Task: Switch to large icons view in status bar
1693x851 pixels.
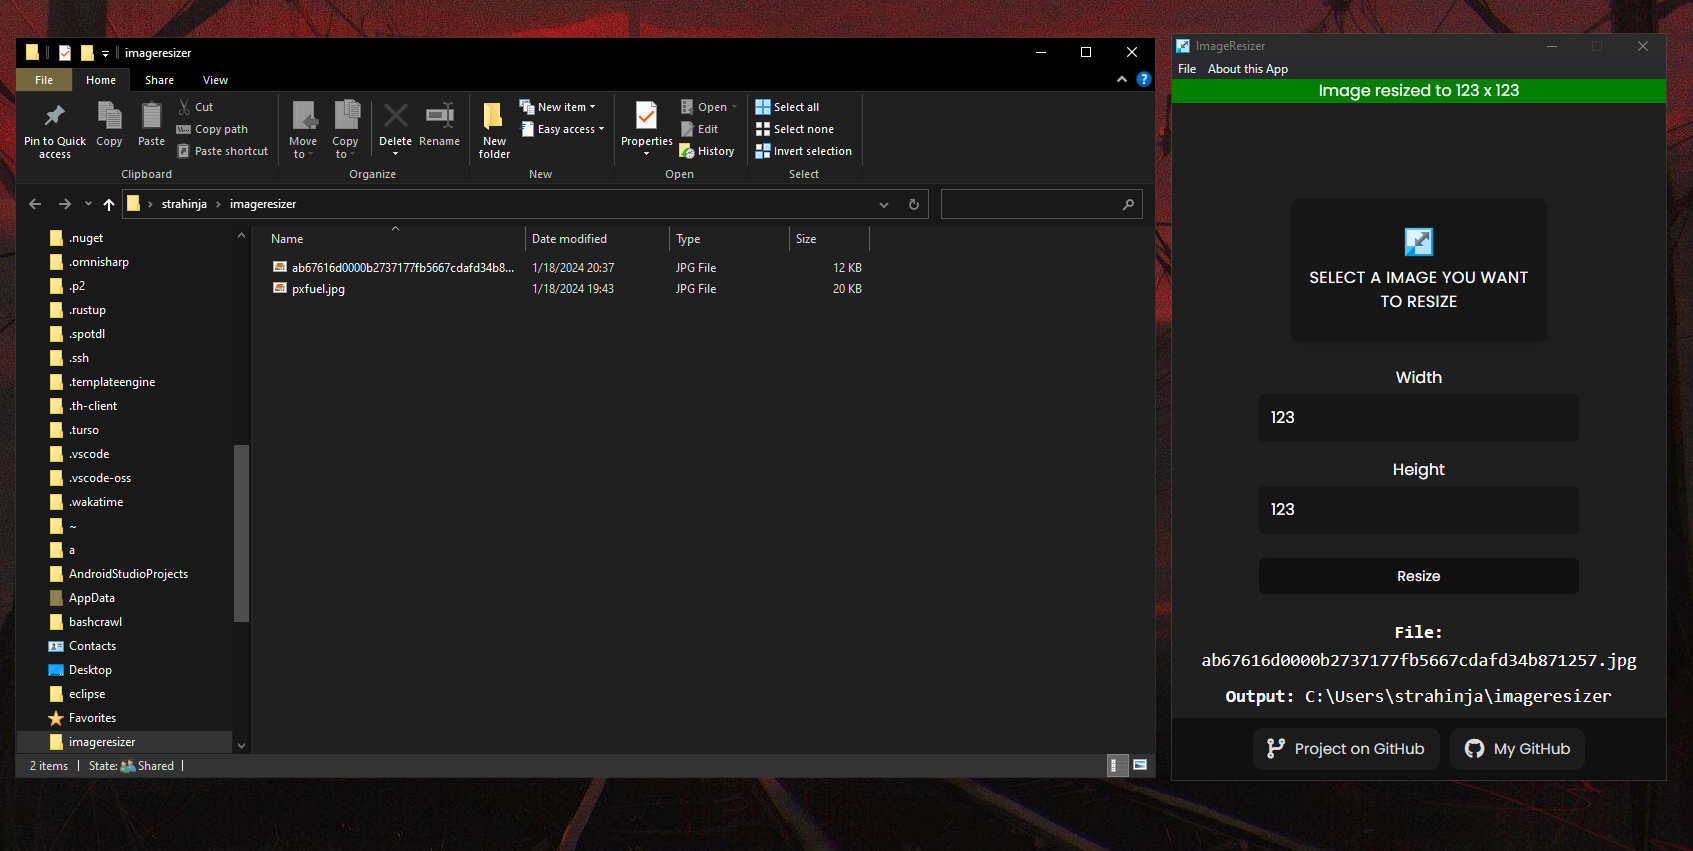Action: coord(1140,765)
